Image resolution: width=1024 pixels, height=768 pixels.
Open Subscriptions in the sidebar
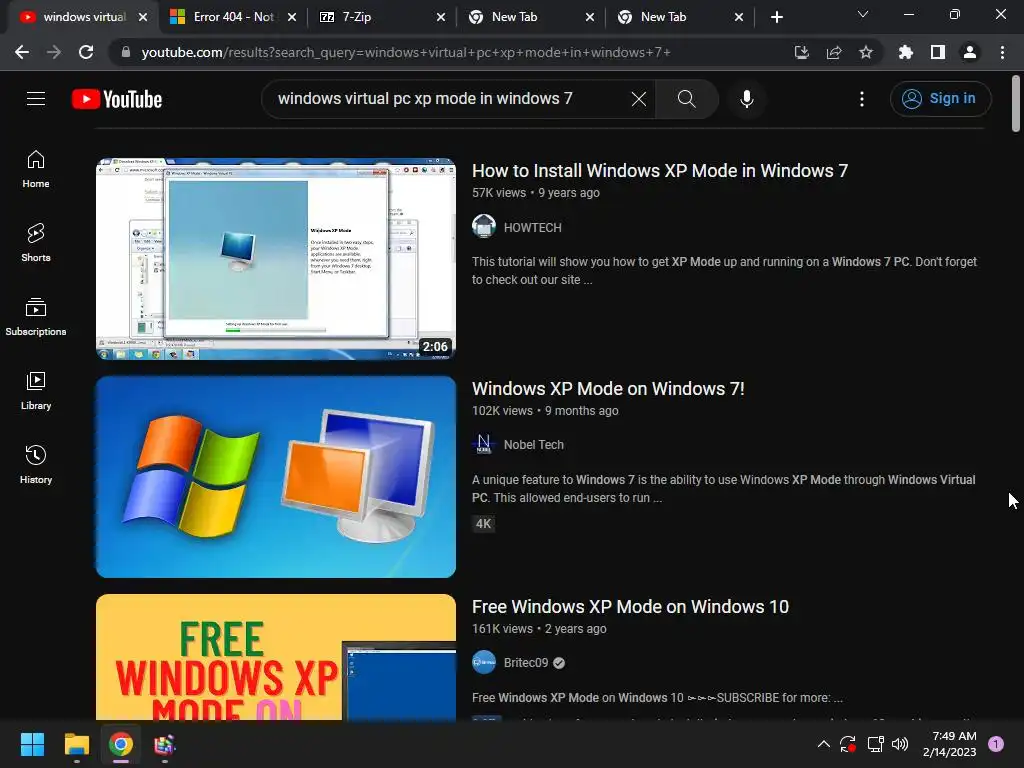point(36,317)
